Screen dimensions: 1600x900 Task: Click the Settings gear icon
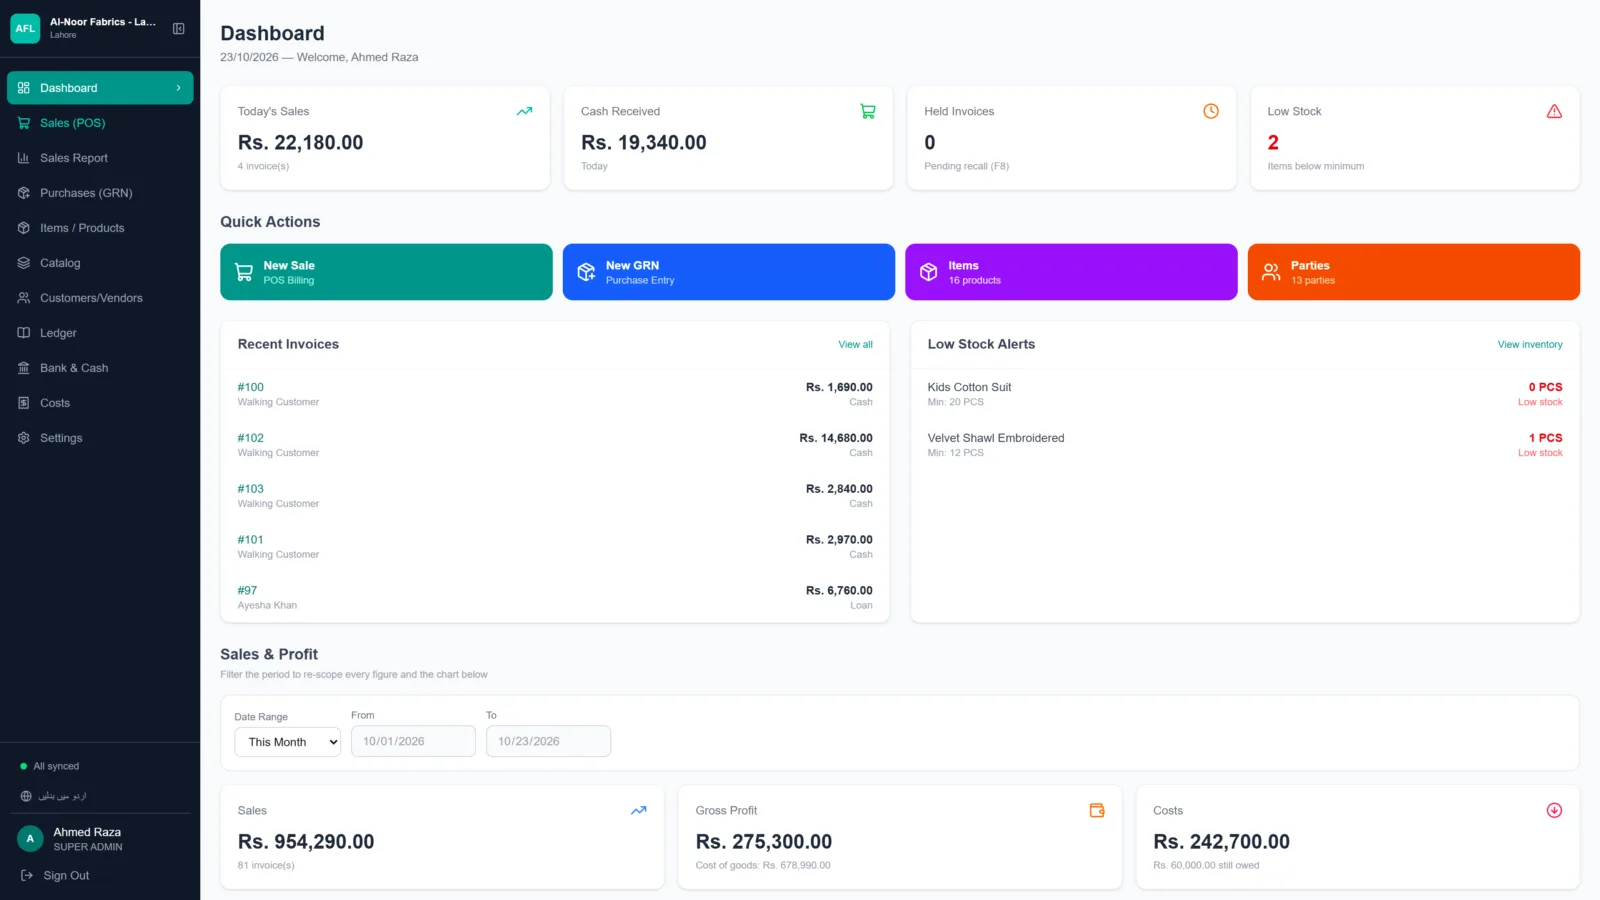(24, 438)
